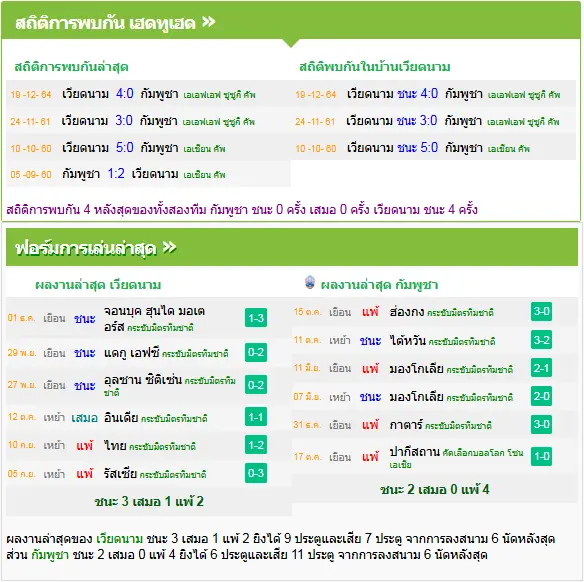Image resolution: width=584 pixels, height=582 pixels.
Task: Click the 1-3 score badge for Vietnam
Action: (256, 318)
